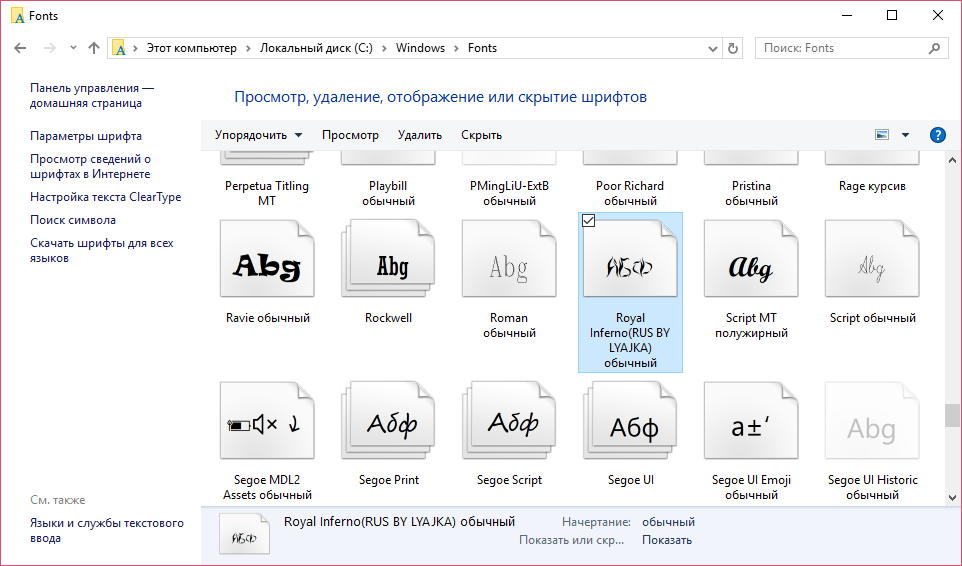Select the Ravie font icon

click(267, 265)
